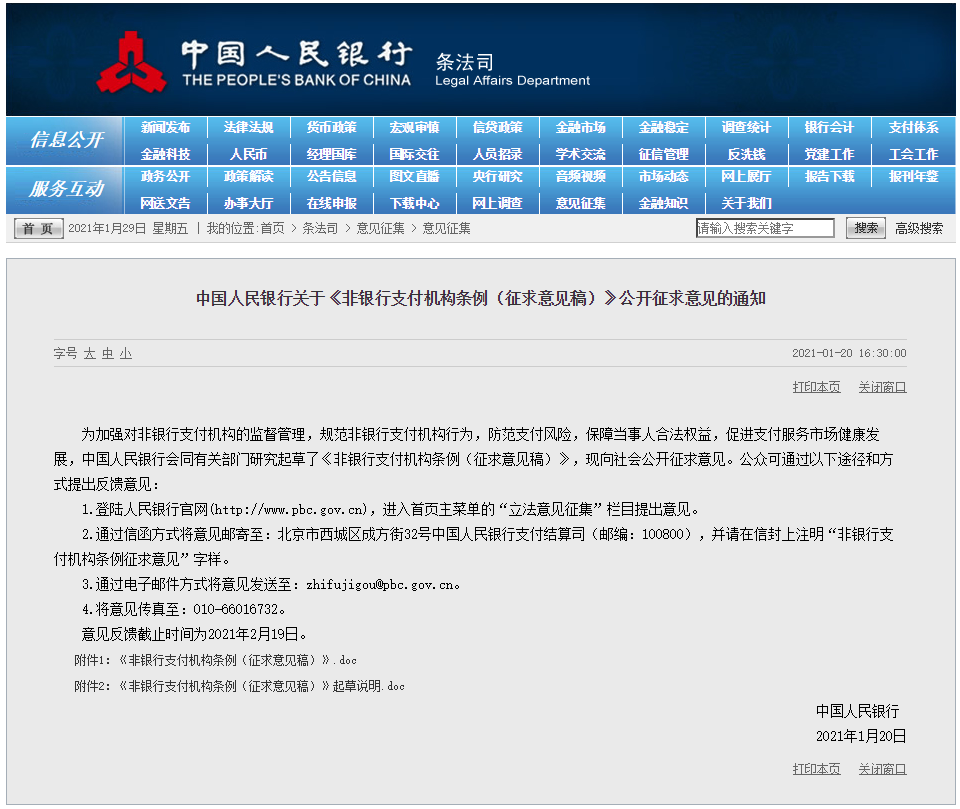Open 高级搜索 advanced search
This screenshot has width=960, height=809.
click(x=916, y=227)
